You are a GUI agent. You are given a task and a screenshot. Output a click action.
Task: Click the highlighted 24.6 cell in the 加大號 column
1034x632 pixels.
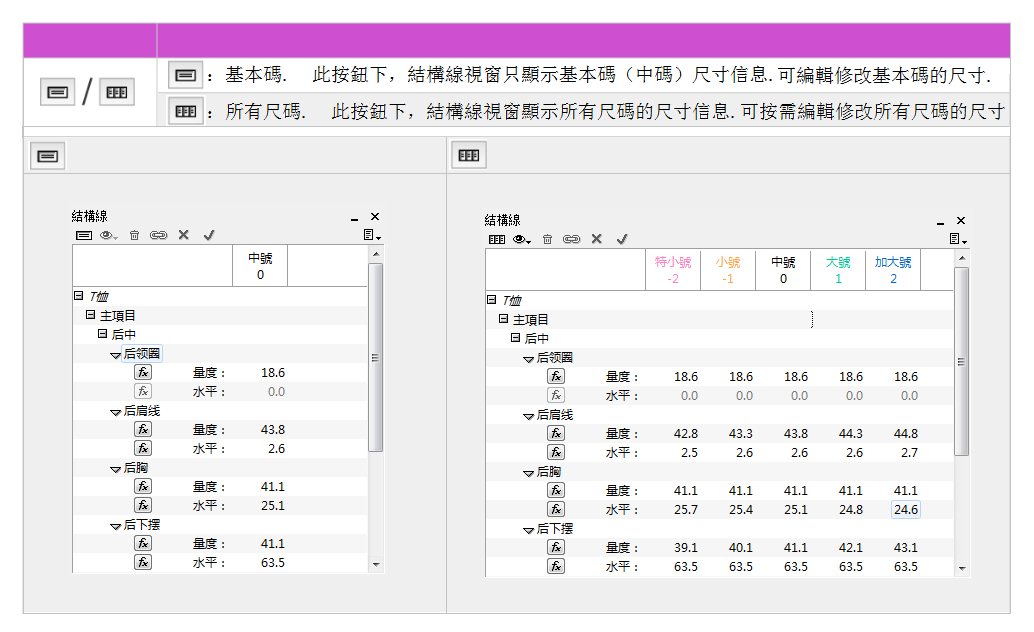pos(905,510)
